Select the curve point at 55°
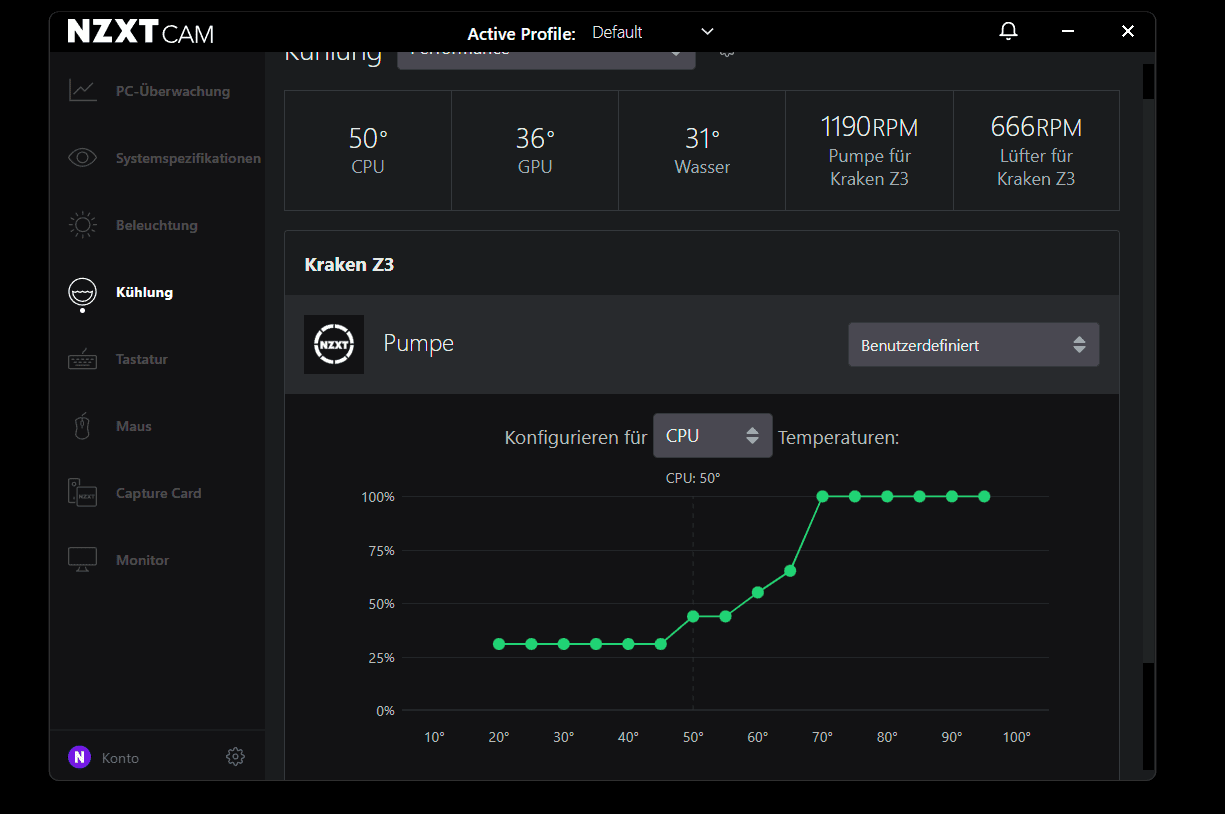 click(725, 616)
